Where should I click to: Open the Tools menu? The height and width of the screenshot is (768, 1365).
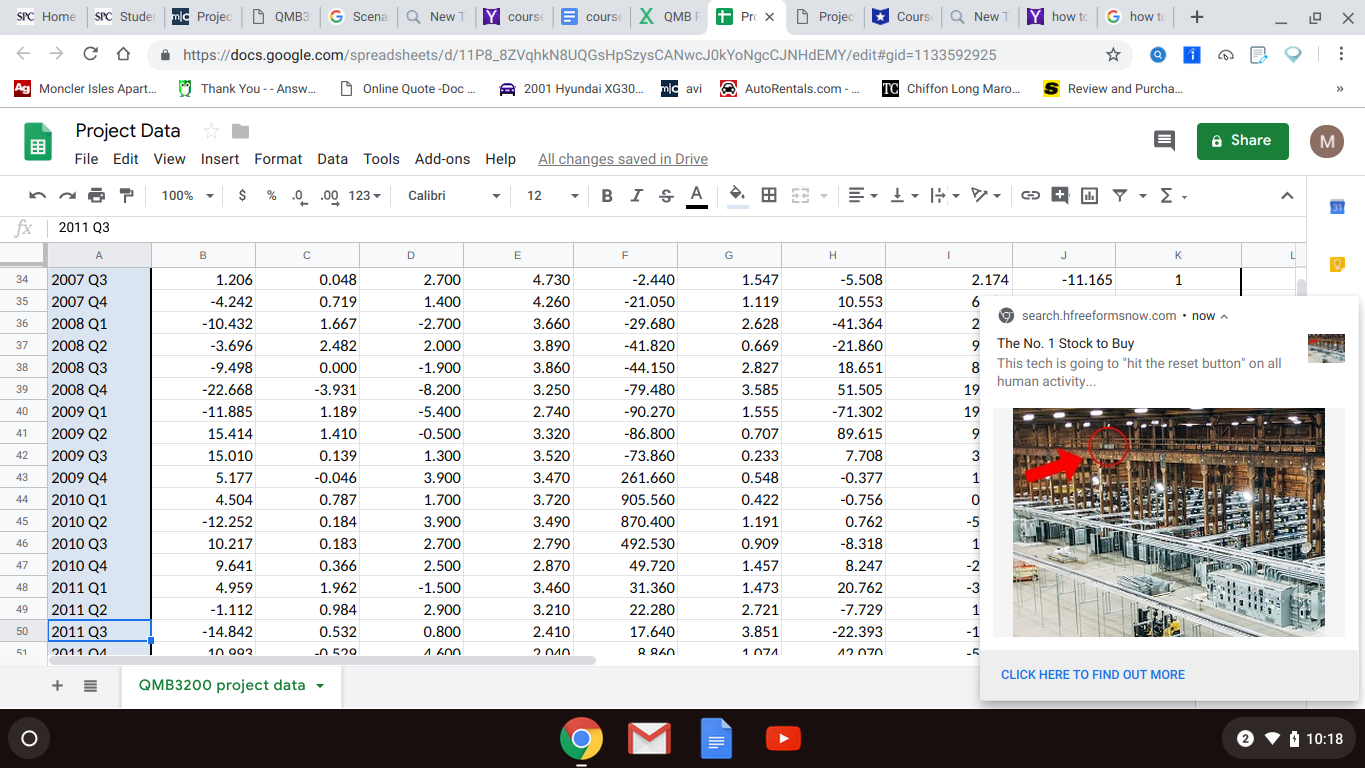(381, 159)
